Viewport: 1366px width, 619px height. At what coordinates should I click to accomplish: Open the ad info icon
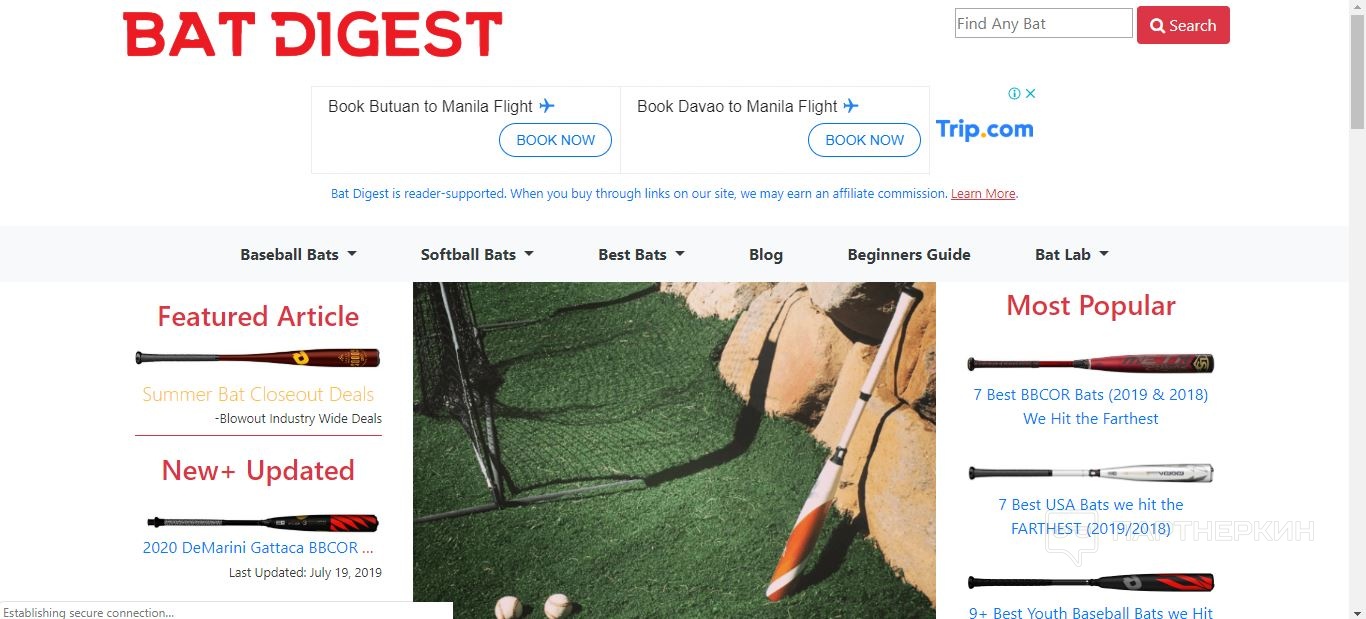point(1014,93)
